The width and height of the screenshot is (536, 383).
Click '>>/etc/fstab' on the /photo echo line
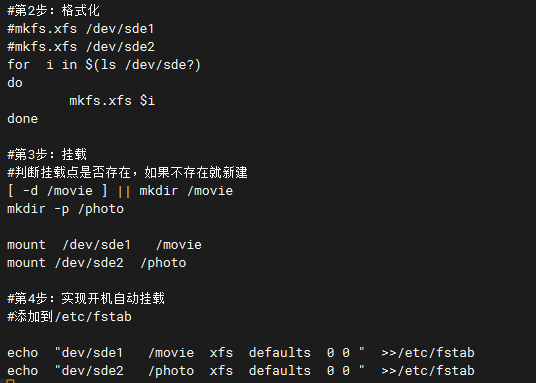[428, 371]
